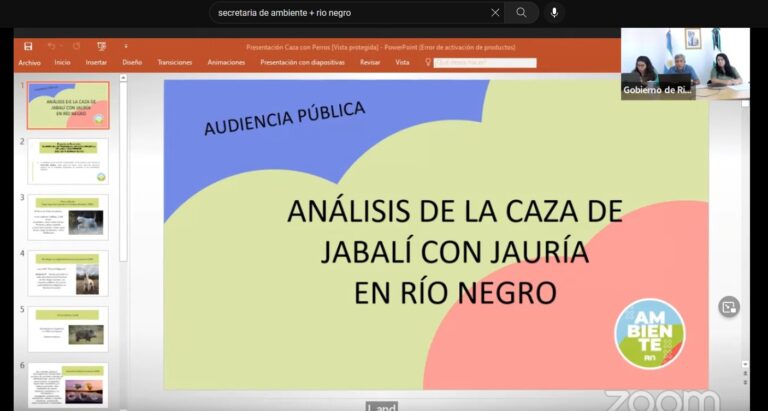Switch to the Insertar ribbon tab
Viewport: 768px width, 411px height.
[x=96, y=62]
